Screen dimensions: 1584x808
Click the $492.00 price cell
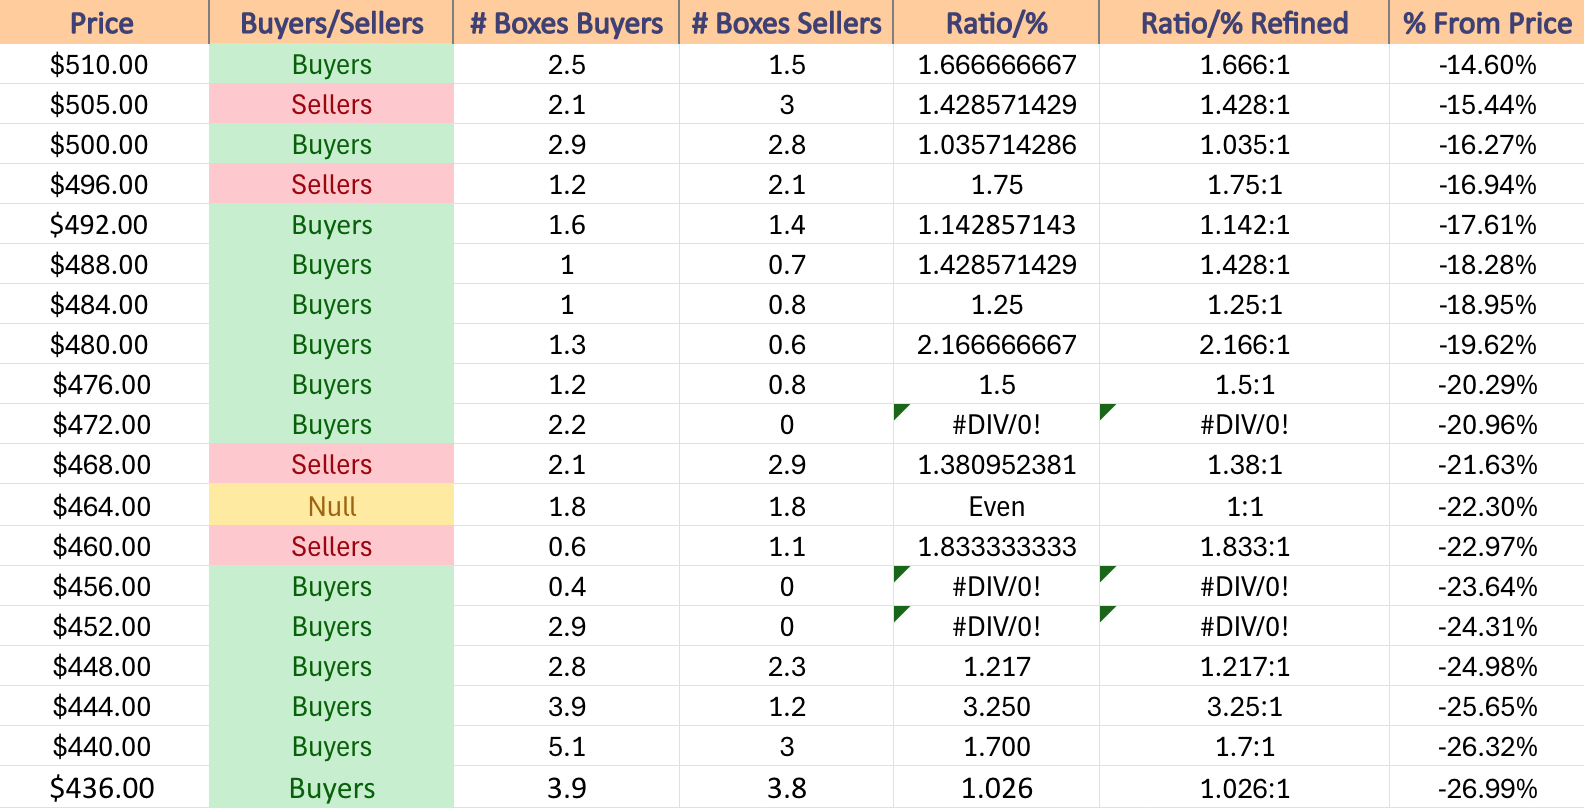point(104,224)
